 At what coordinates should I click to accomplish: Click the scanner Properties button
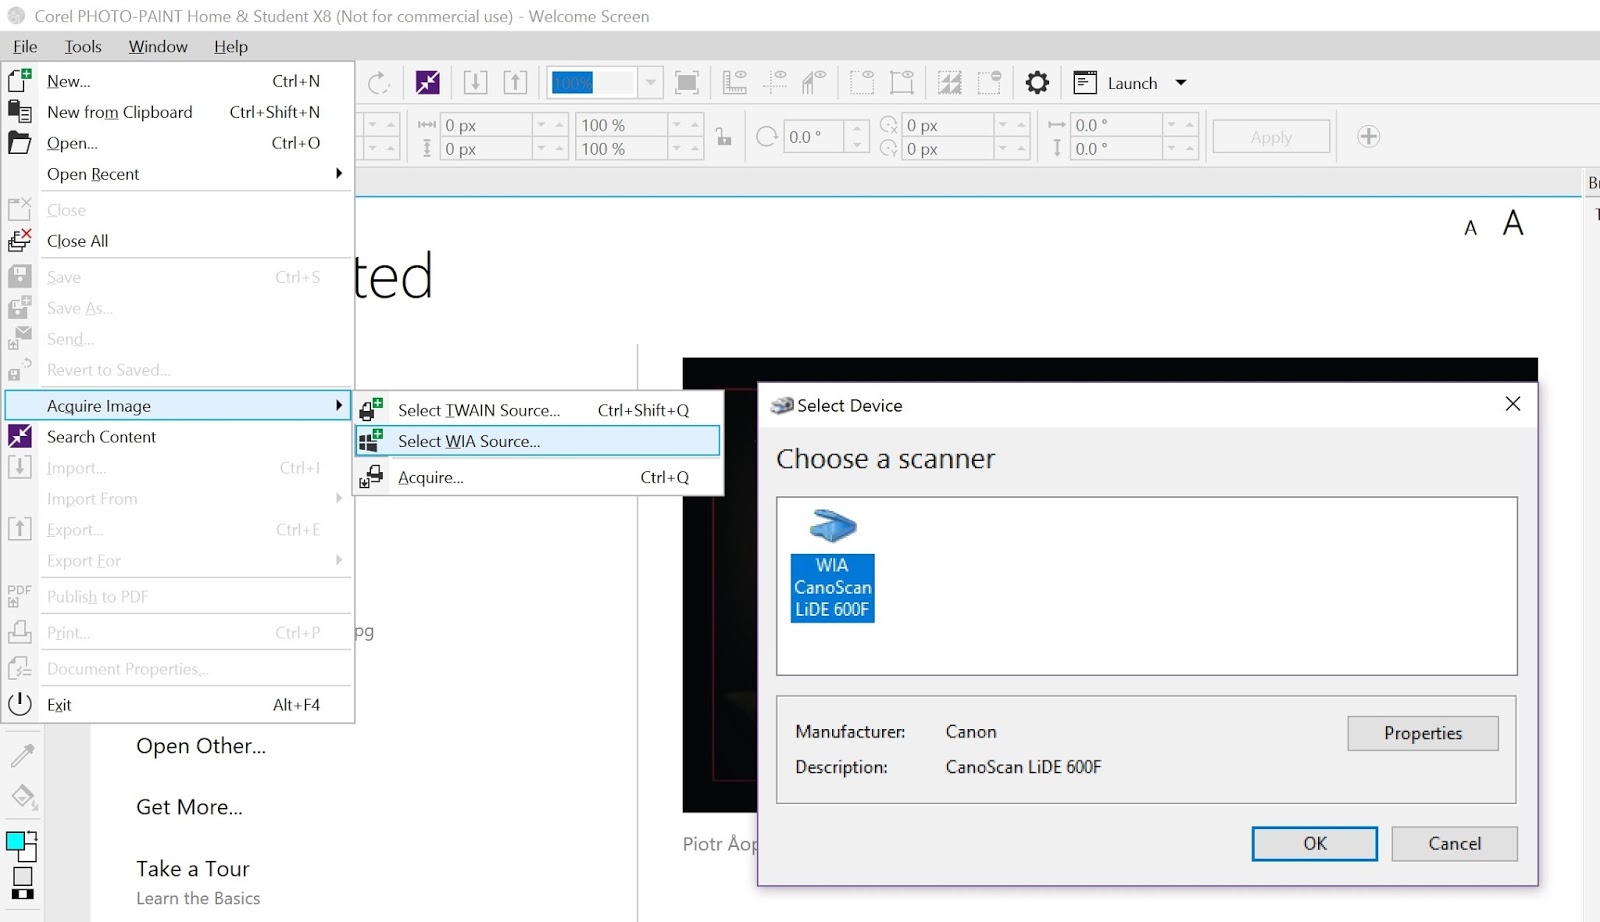[1422, 733]
